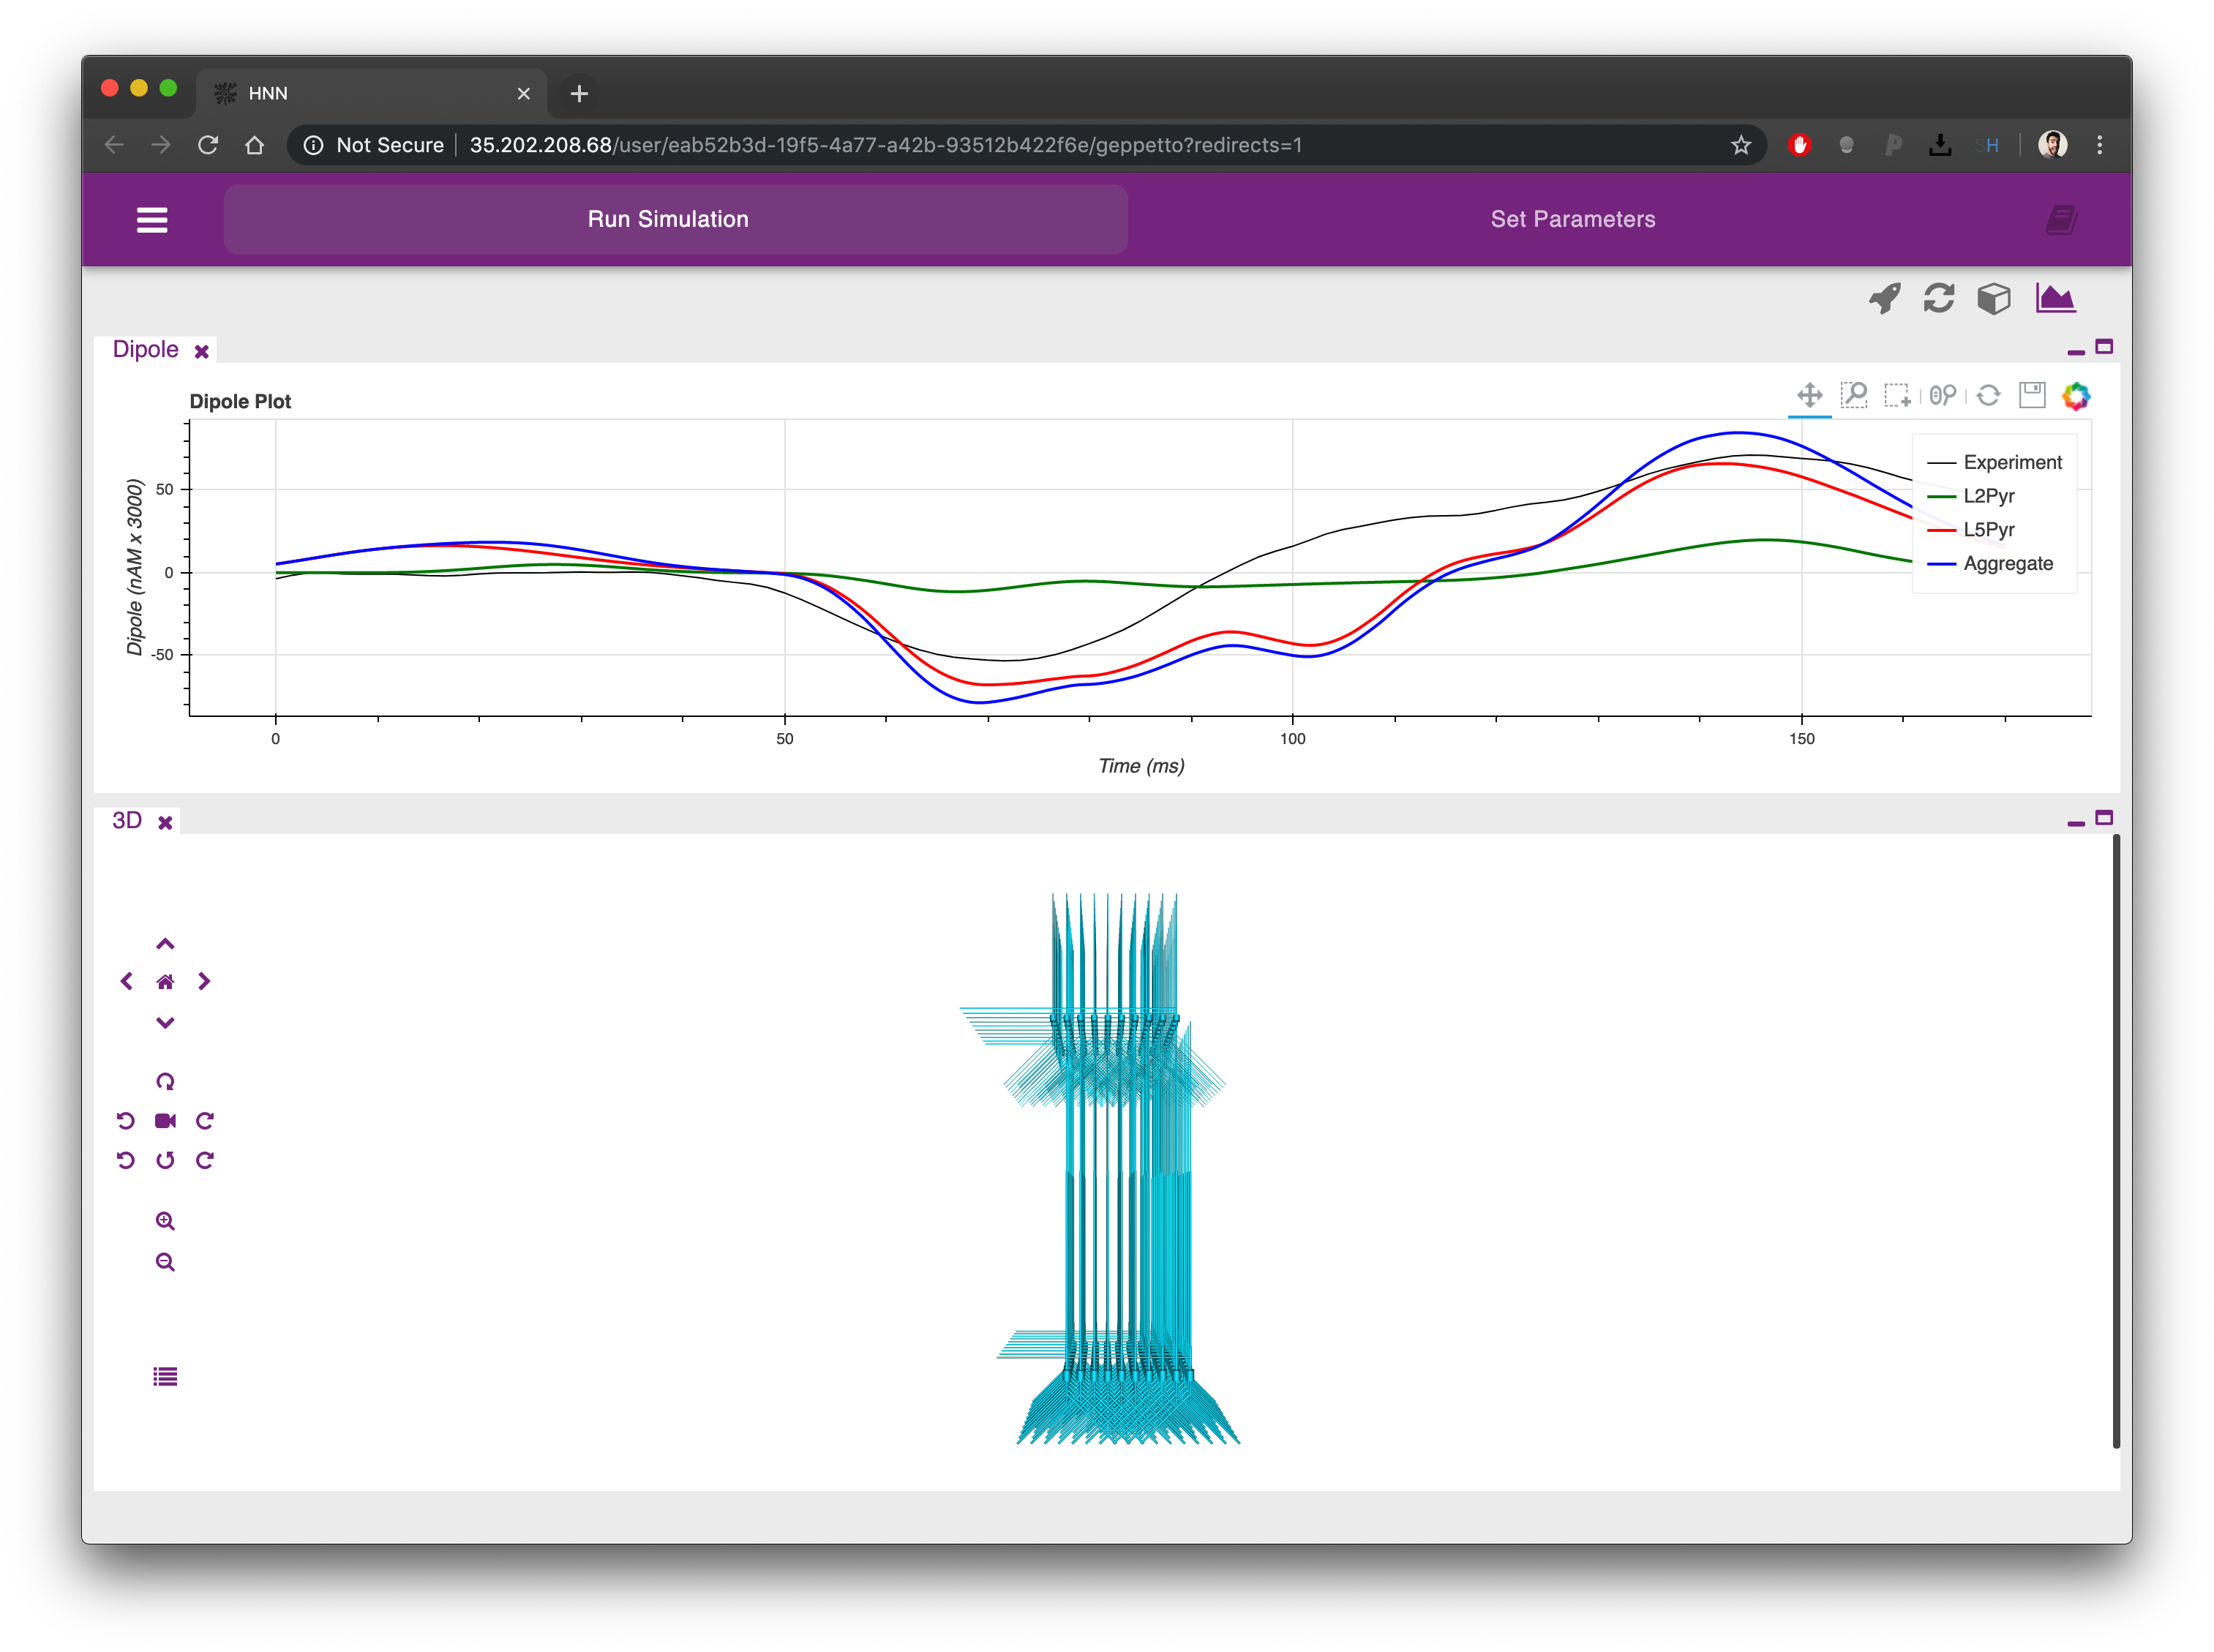Toggle the Bokeh Wheel Zoom tool

(1943, 395)
